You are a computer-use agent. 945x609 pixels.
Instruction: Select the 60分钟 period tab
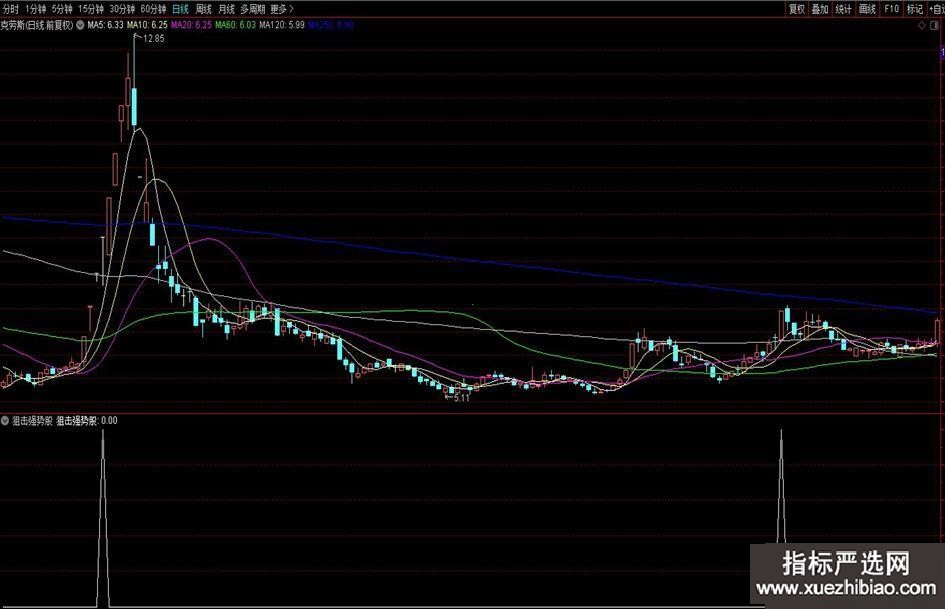pos(153,9)
